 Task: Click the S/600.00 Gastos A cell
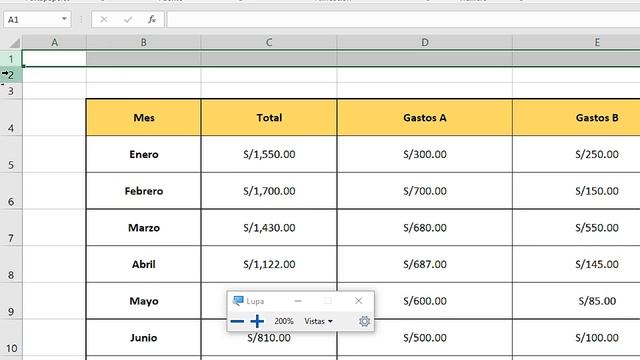point(425,301)
